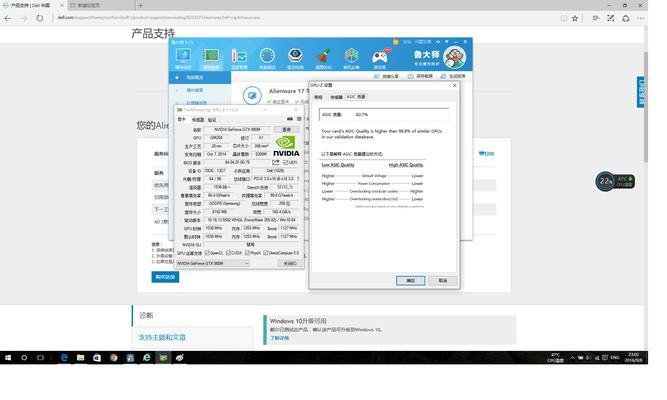Image resolution: width=667 pixels, height=400 pixels.
Task: Toggle CUDA checkbox in GPU-Z
Action: [228, 253]
